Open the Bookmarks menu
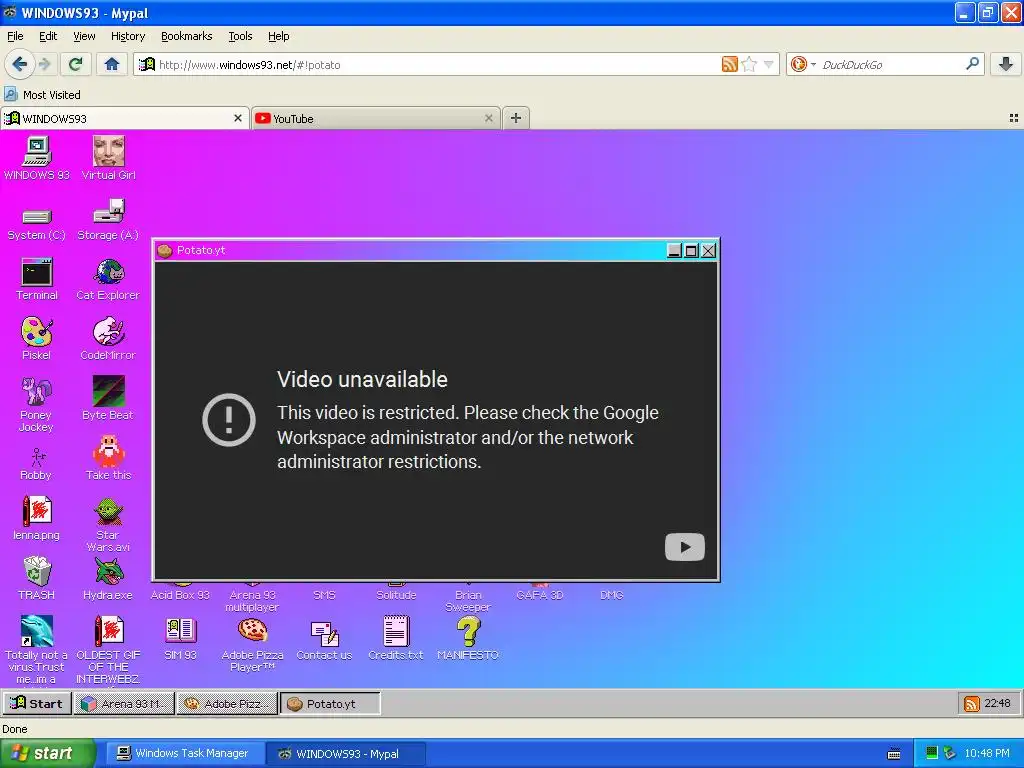Screen dimensions: 1024x768 coord(187,36)
